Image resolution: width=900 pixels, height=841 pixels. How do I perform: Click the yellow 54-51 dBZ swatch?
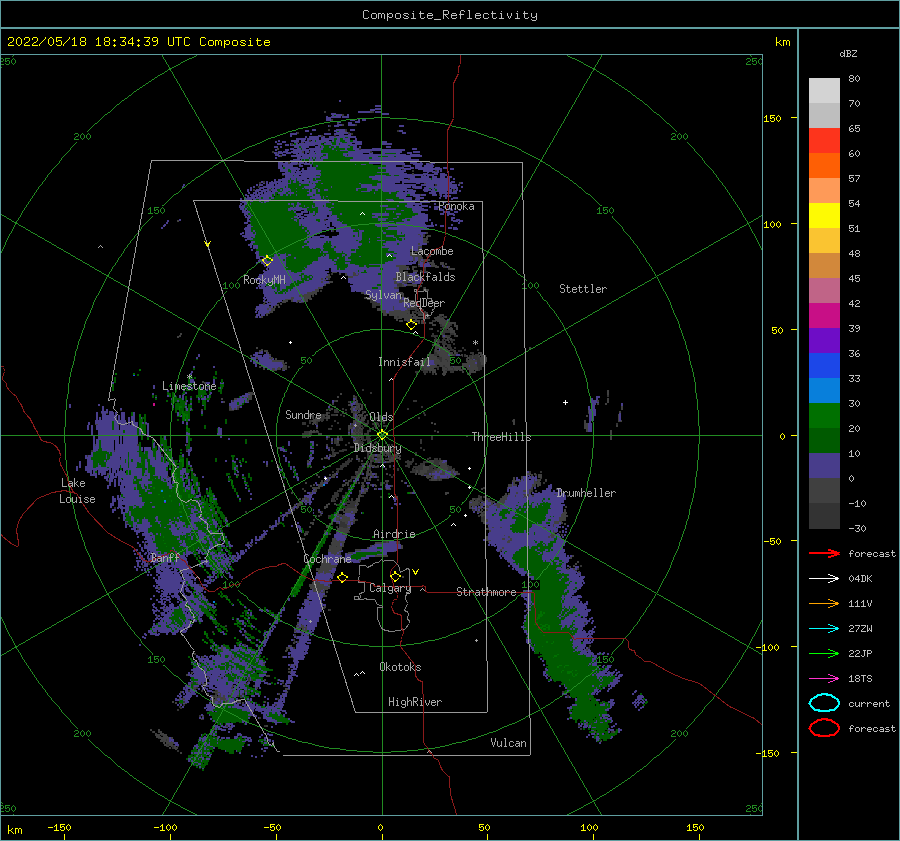point(824,216)
